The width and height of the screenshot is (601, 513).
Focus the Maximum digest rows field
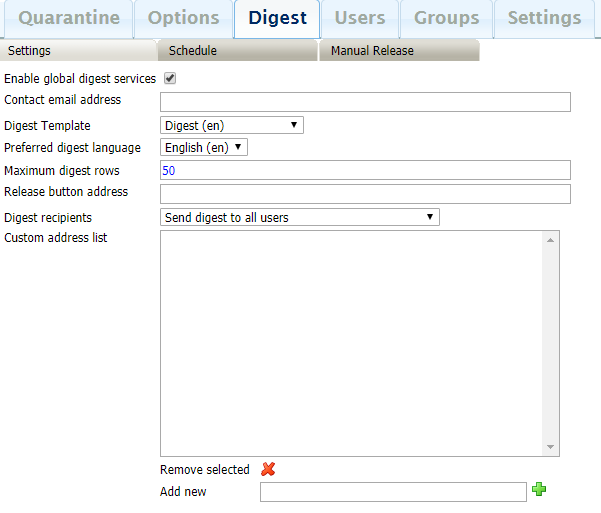[x=365, y=171]
